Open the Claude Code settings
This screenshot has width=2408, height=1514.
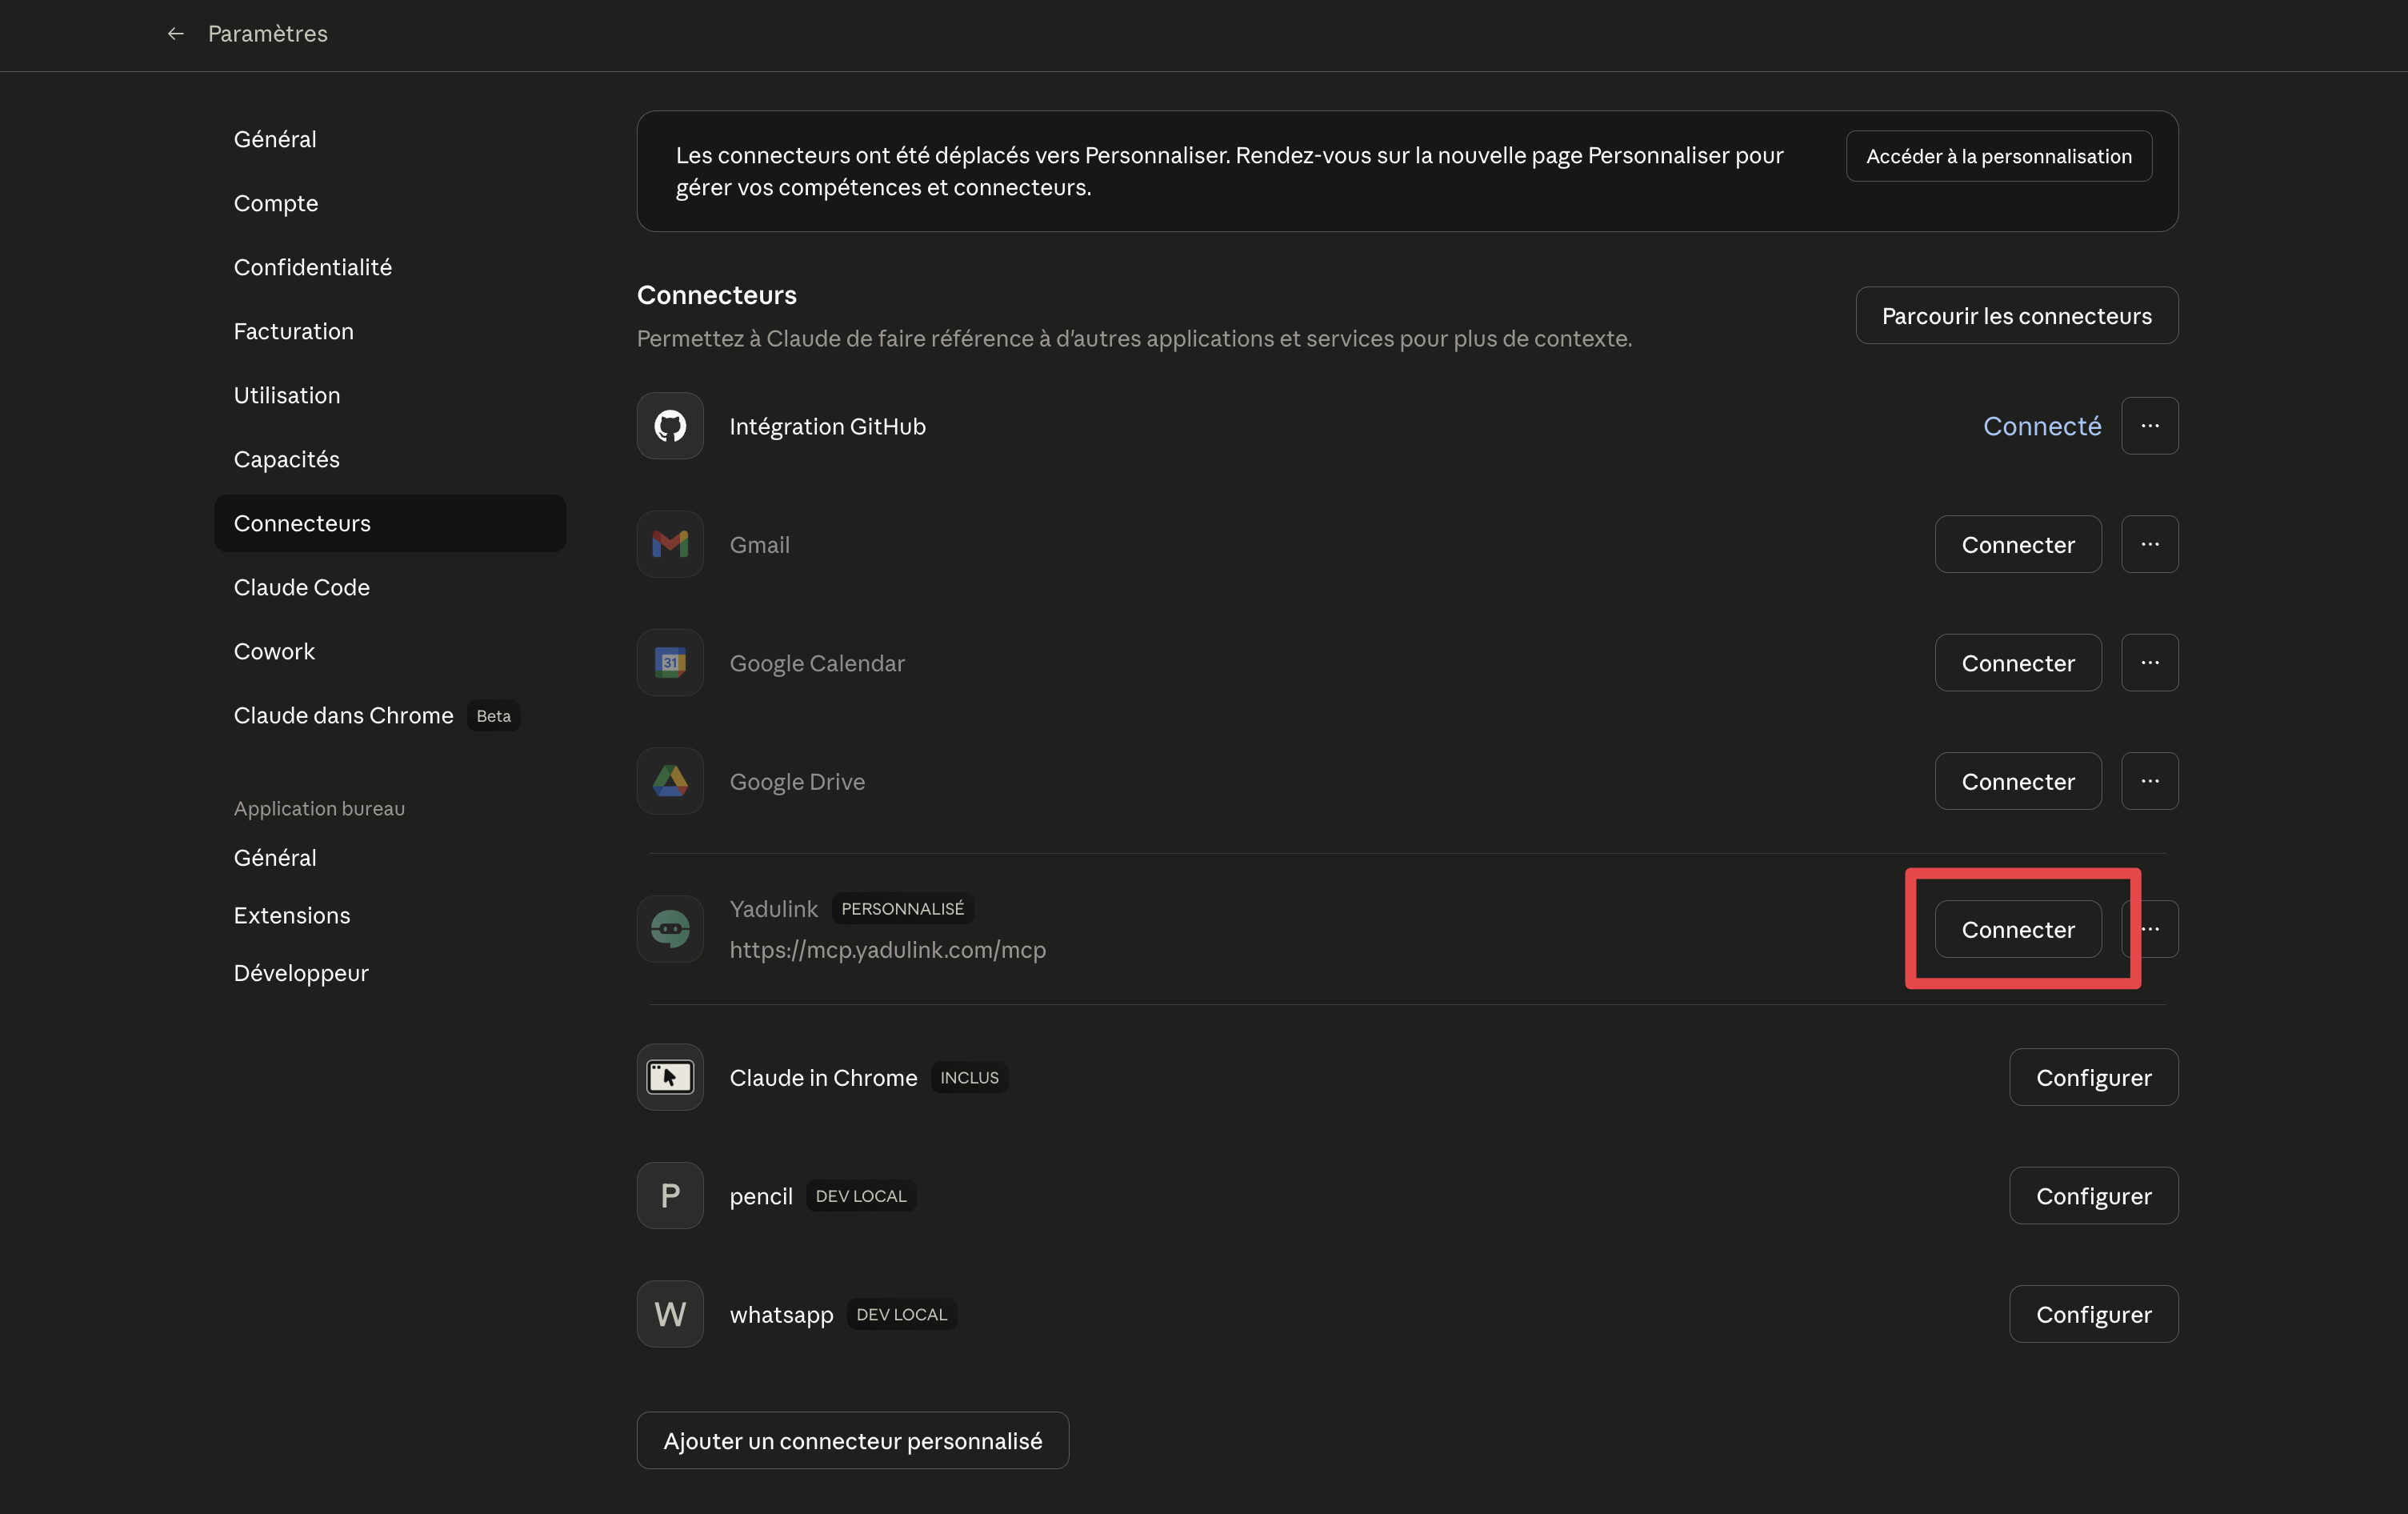point(390,587)
